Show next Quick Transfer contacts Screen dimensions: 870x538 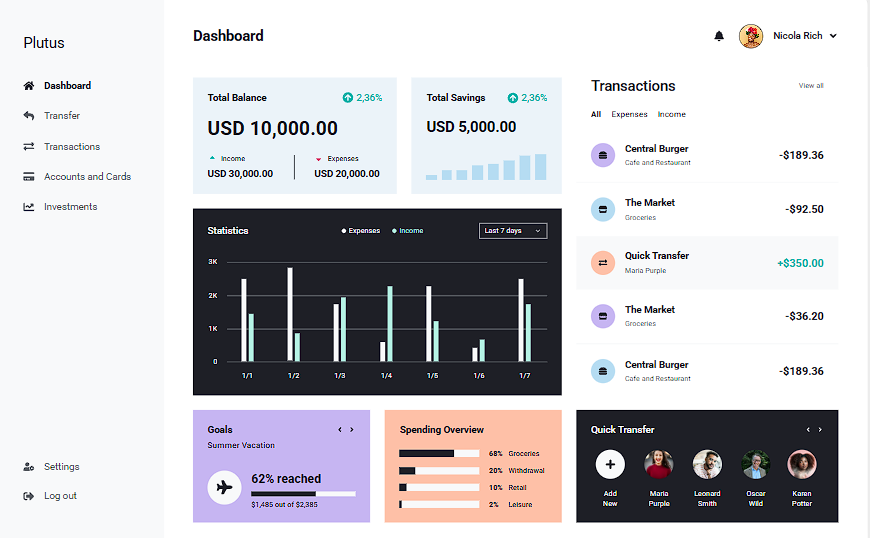(x=820, y=430)
